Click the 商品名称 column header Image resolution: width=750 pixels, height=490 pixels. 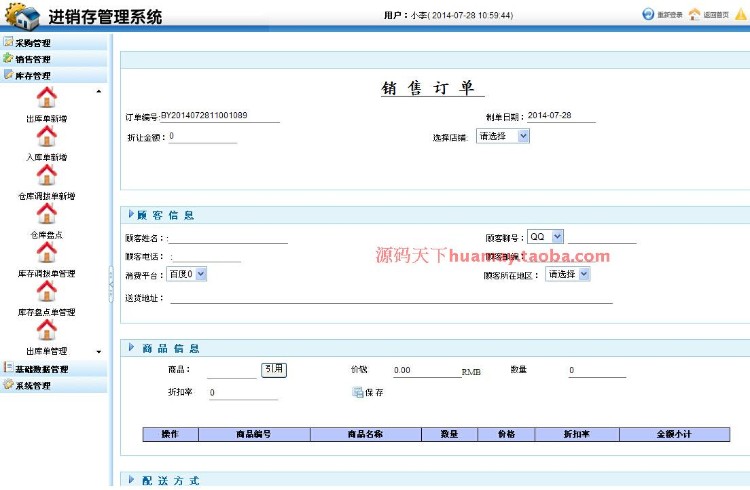click(x=366, y=434)
